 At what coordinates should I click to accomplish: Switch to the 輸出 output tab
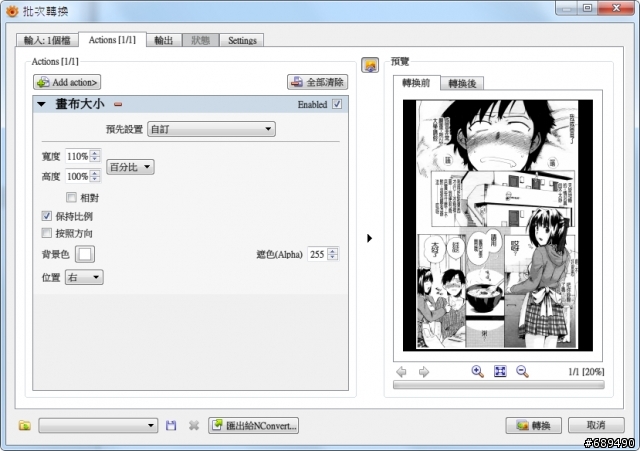tap(164, 40)
